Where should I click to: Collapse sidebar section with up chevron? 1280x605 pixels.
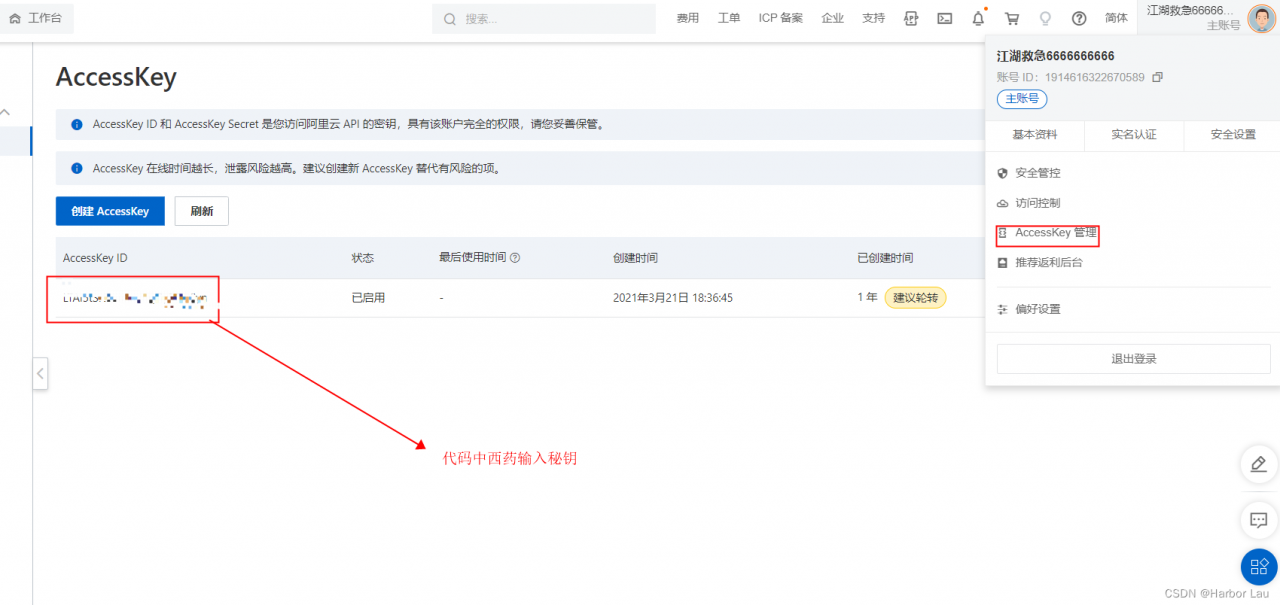click(4, 112)
